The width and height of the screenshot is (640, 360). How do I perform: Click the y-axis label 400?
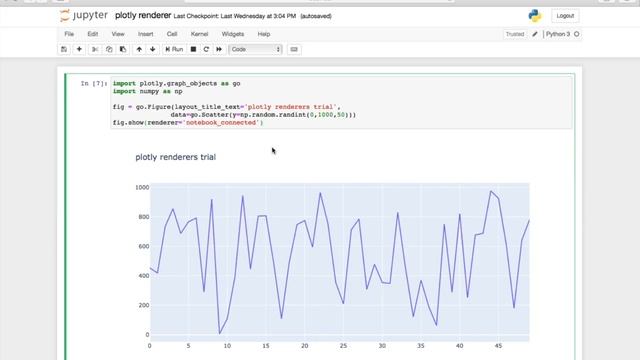pyautogui.click(x=144, y=276)
